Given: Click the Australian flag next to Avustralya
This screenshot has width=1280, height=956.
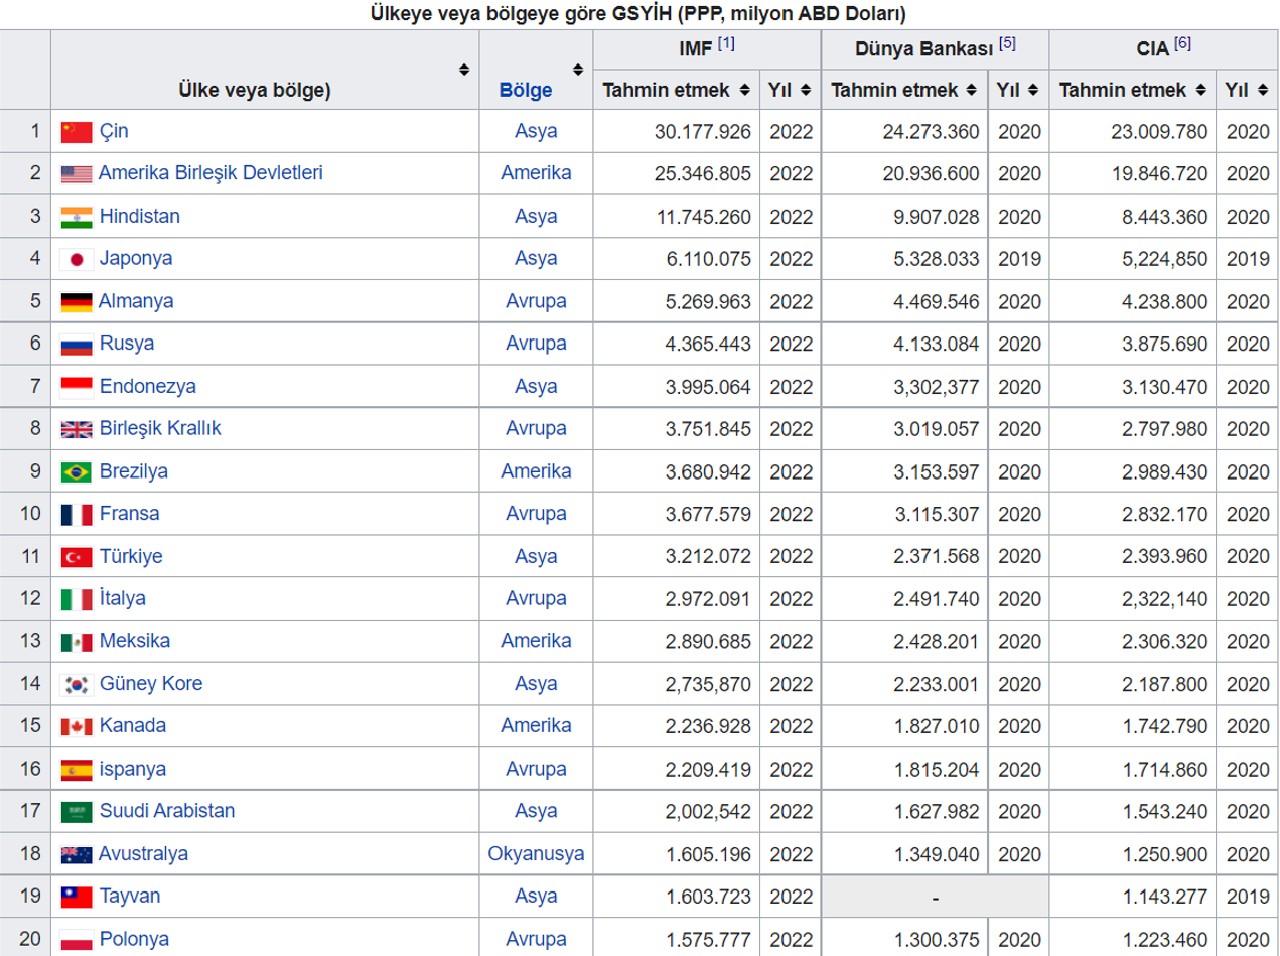Looking at the screenshot, I should 76,855.
